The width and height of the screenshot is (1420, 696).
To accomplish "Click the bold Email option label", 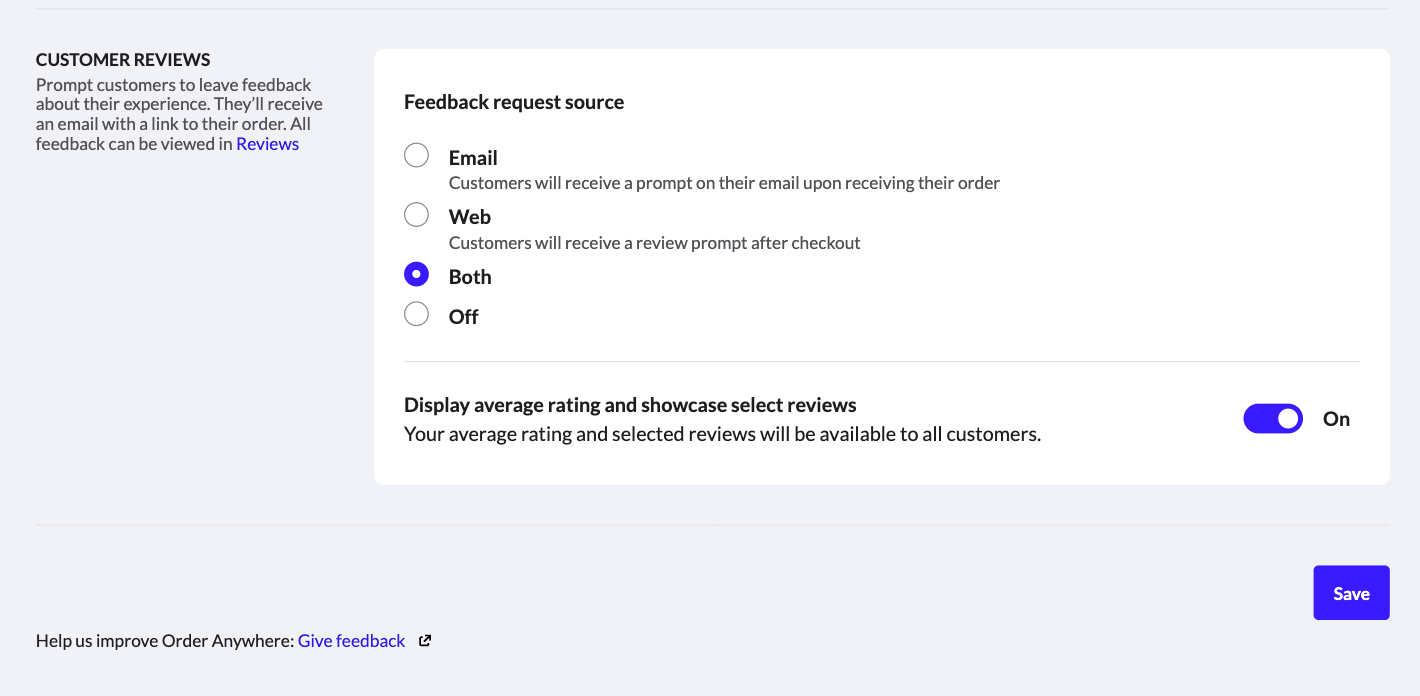I will [x=473, y=158].
